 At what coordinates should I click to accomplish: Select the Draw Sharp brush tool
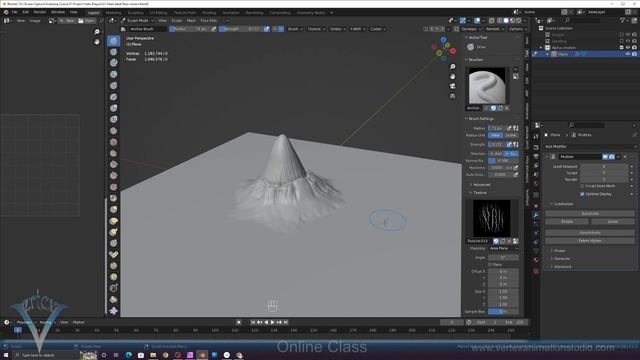pyautogui.click(x=113, y=52)
